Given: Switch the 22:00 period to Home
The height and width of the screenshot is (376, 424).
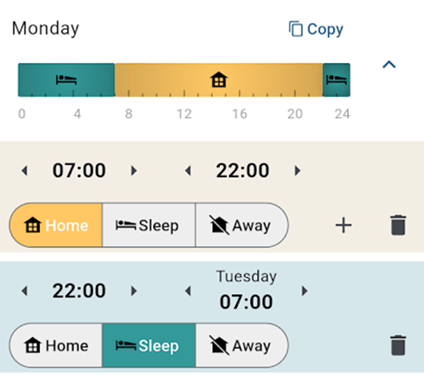Looking at the screenshot, I should click(56, 345).
